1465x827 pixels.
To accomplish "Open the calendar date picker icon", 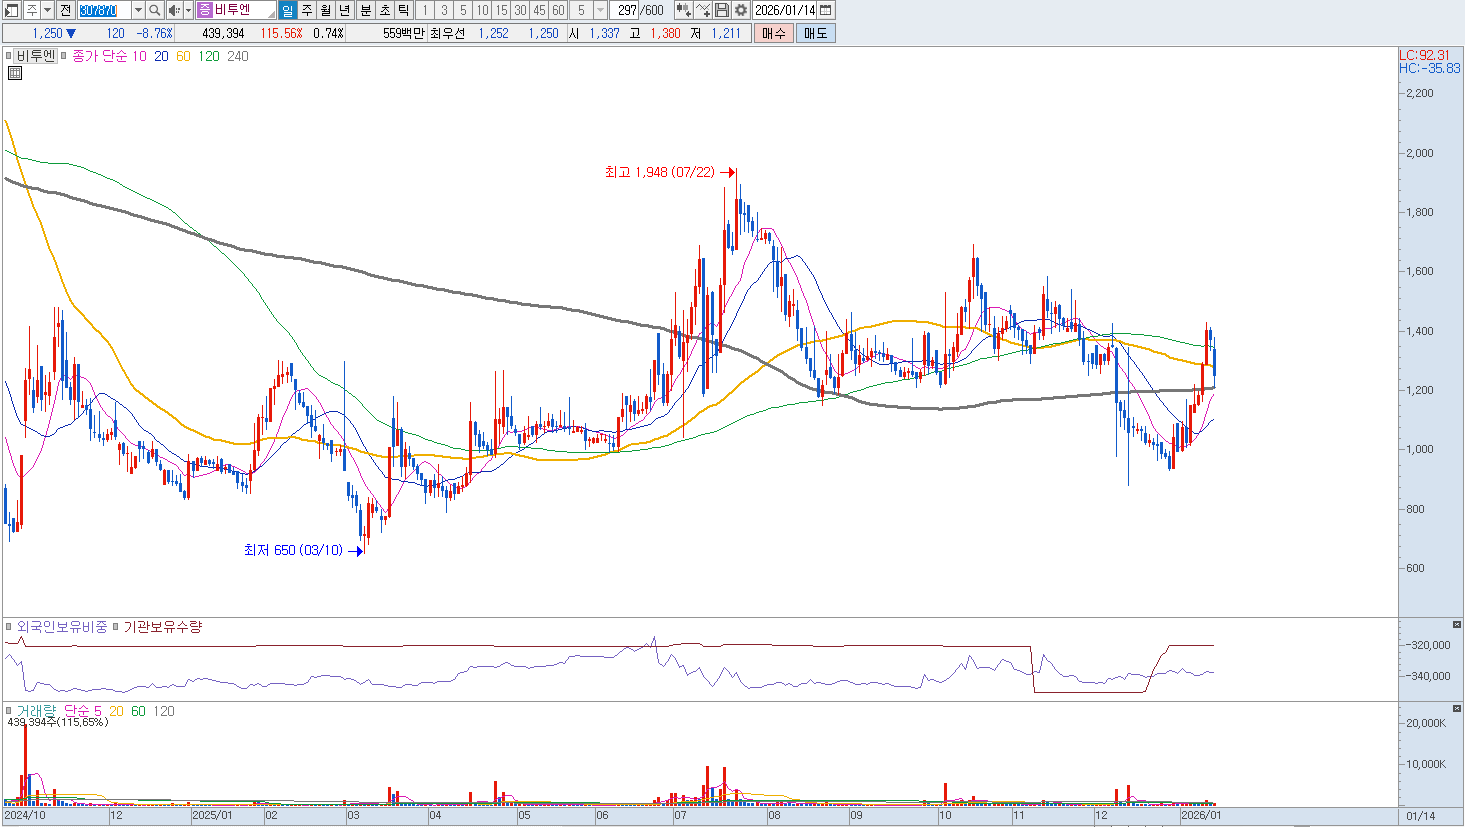I will pos(826,10).
